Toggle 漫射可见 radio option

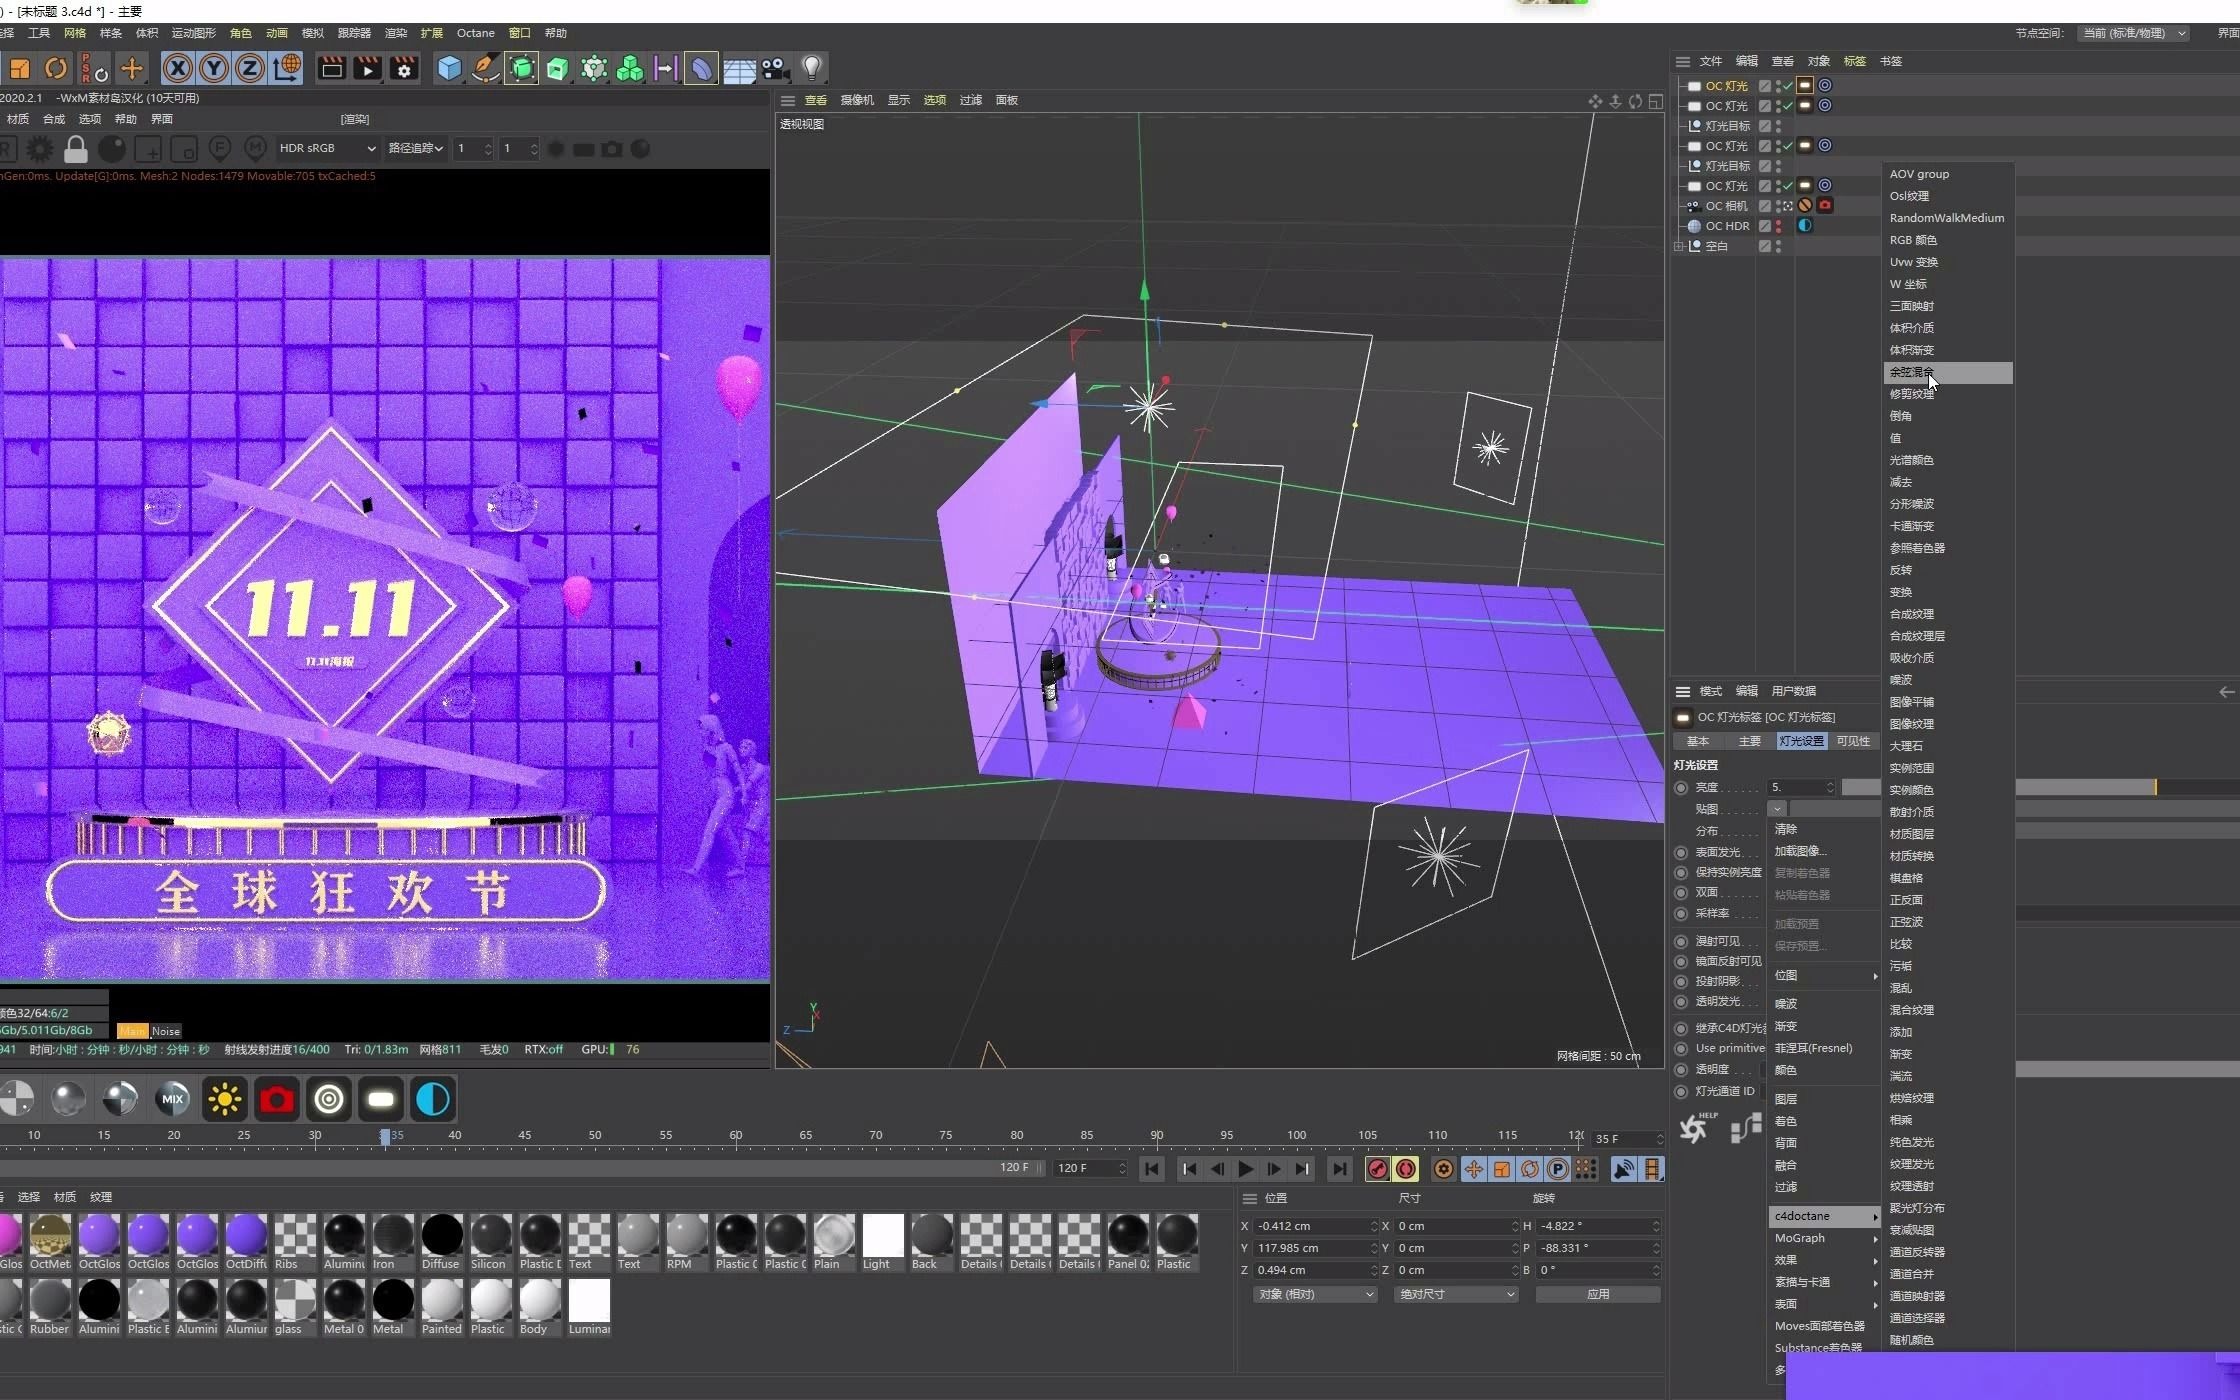click(x=1681, y=941)
